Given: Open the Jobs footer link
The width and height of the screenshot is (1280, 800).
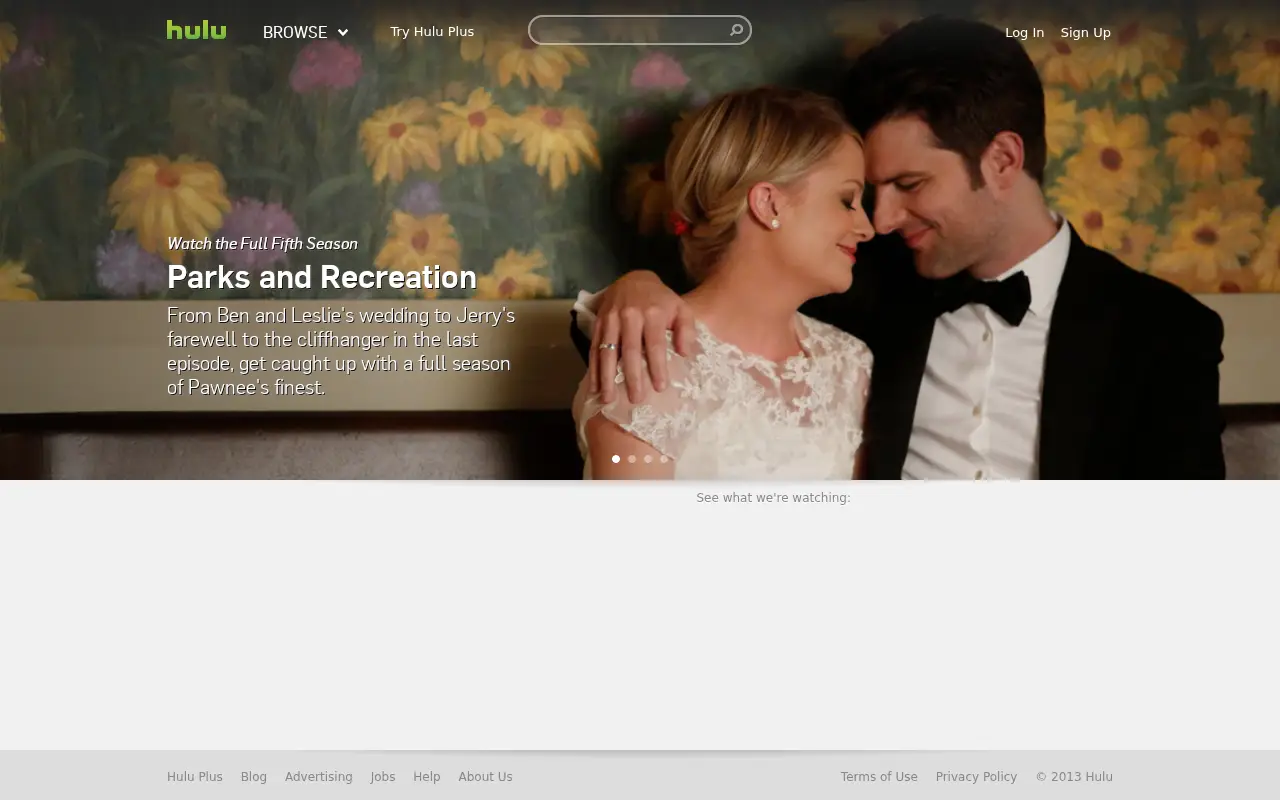Looking at the screenshot, I should pos(383,777).
